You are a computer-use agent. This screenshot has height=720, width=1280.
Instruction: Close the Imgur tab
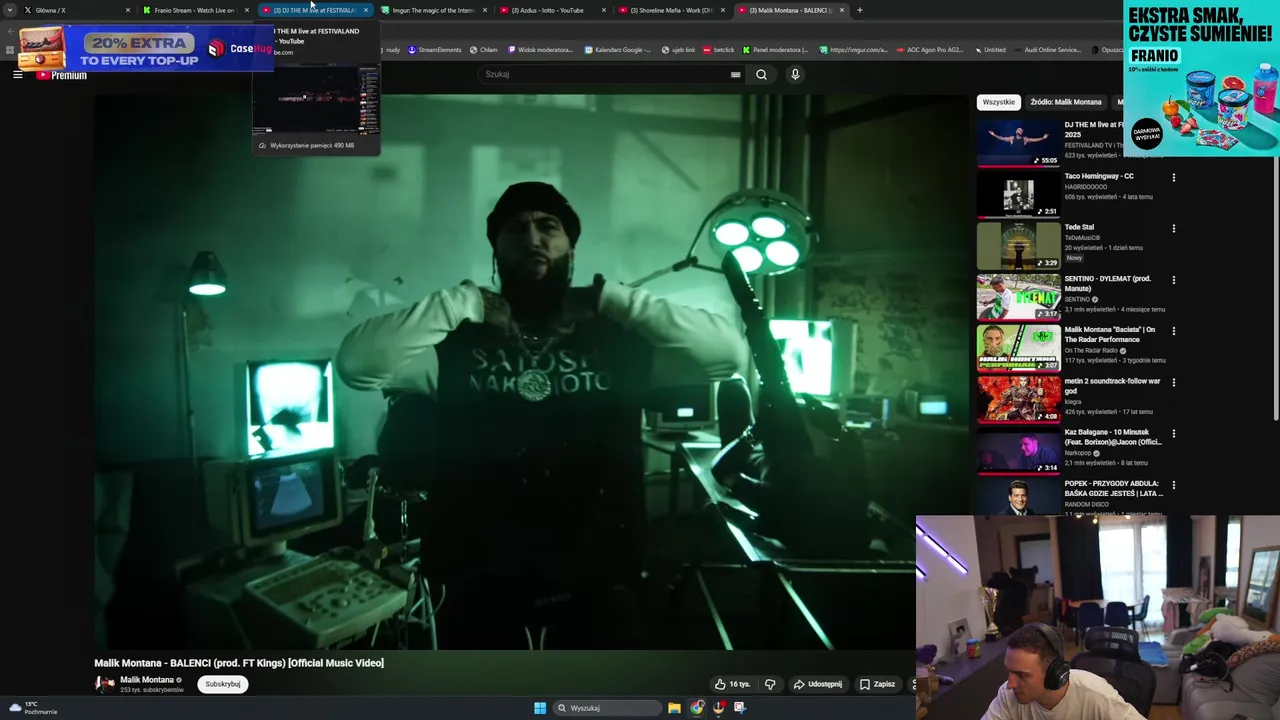coord(485,10)
